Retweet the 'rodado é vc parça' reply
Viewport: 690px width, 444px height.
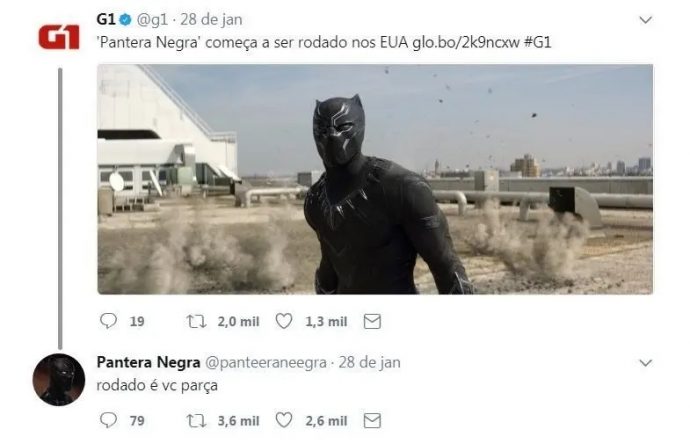[196, 421]
